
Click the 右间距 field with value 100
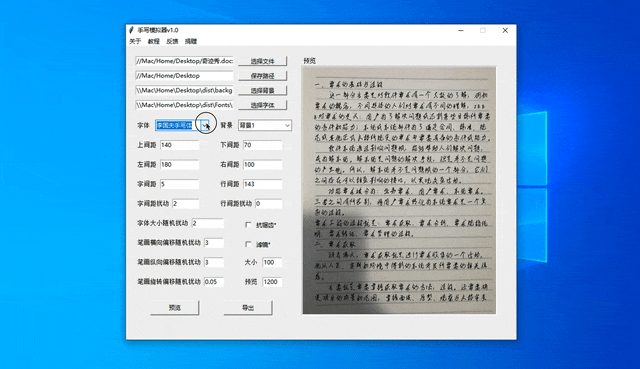pos(262,164)
